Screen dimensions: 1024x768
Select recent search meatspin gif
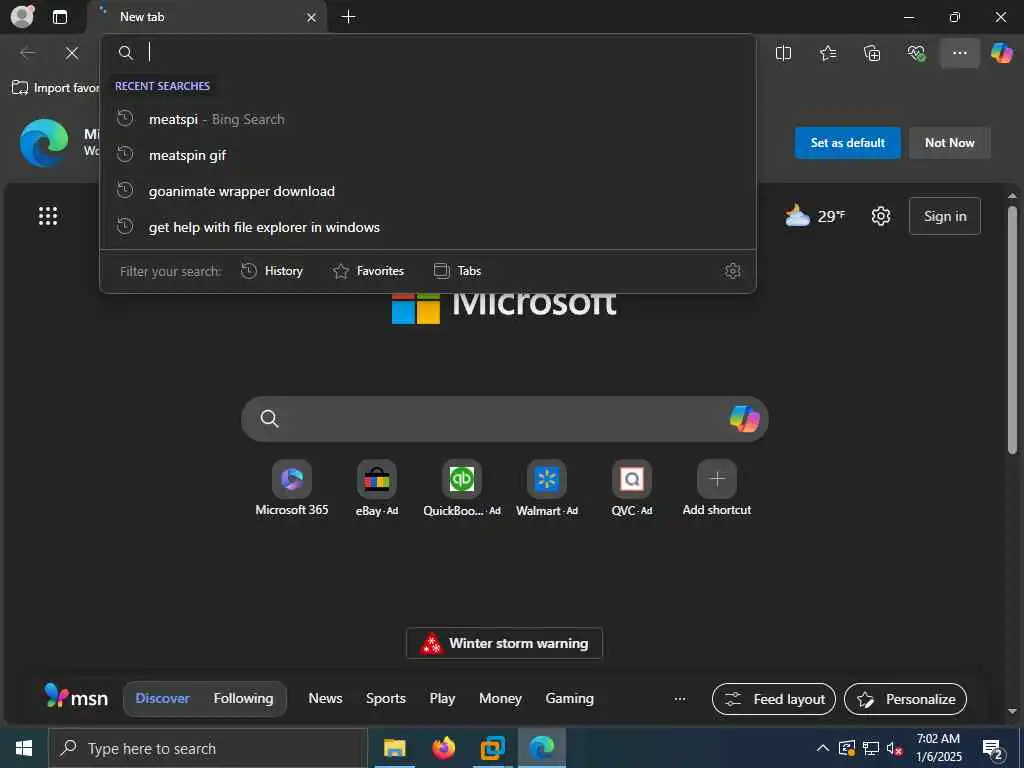pyautogui.click(x=428, y=155)
